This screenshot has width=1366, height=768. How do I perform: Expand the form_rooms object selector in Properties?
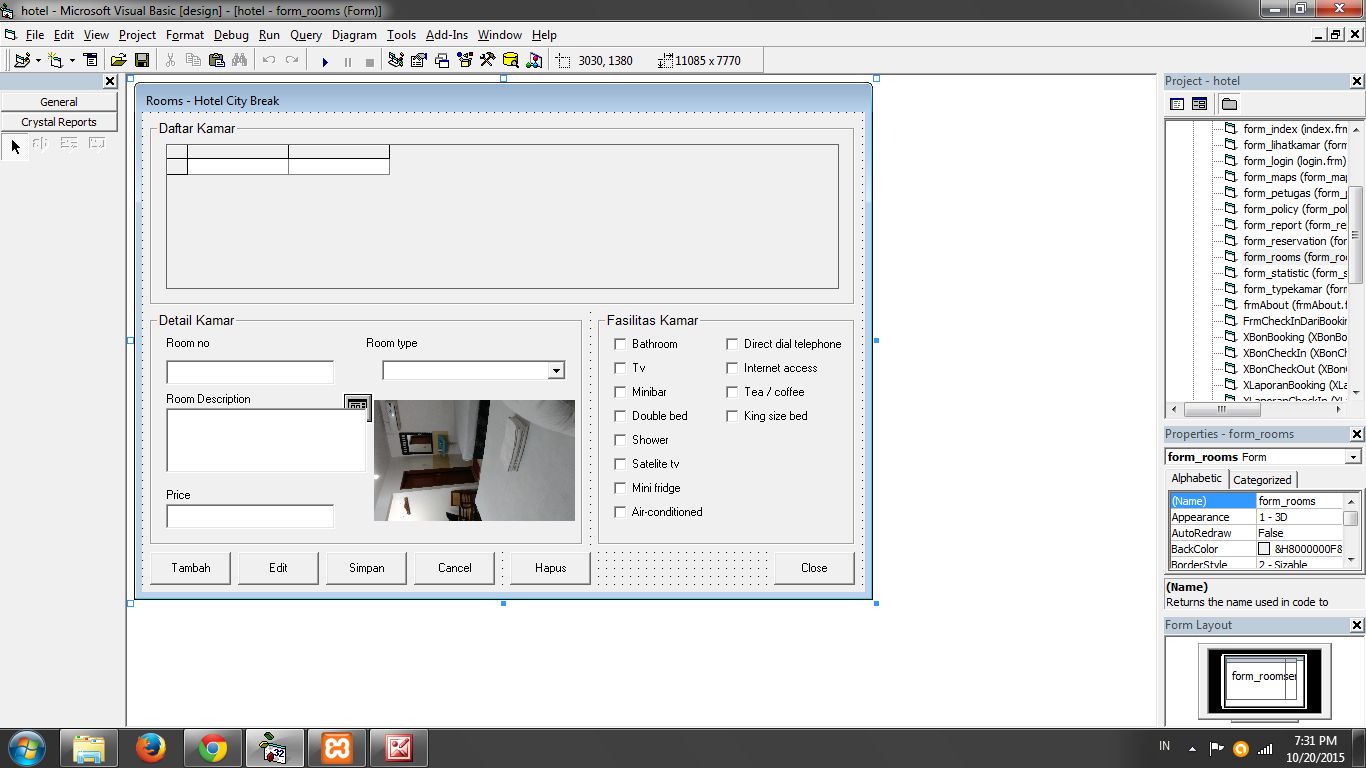point(1352,457)
